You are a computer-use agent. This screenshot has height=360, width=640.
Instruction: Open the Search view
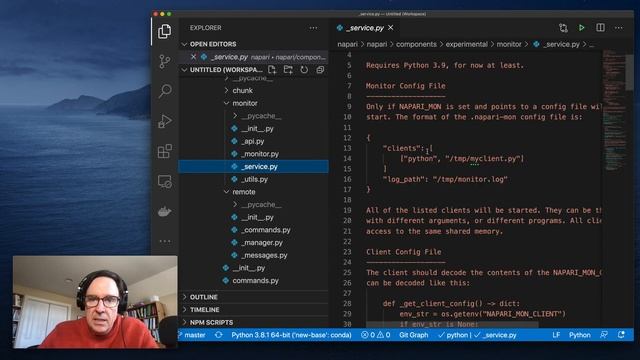coord(165,91)
